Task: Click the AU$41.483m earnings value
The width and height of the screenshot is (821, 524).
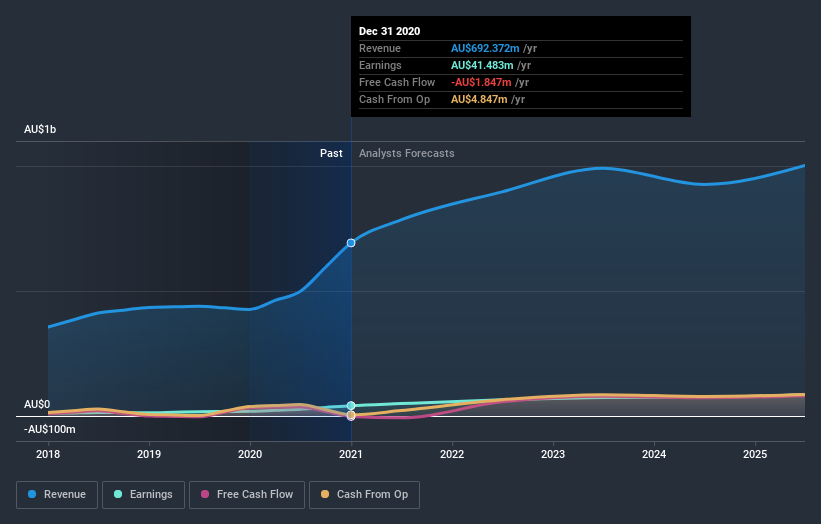Action: 482,65
